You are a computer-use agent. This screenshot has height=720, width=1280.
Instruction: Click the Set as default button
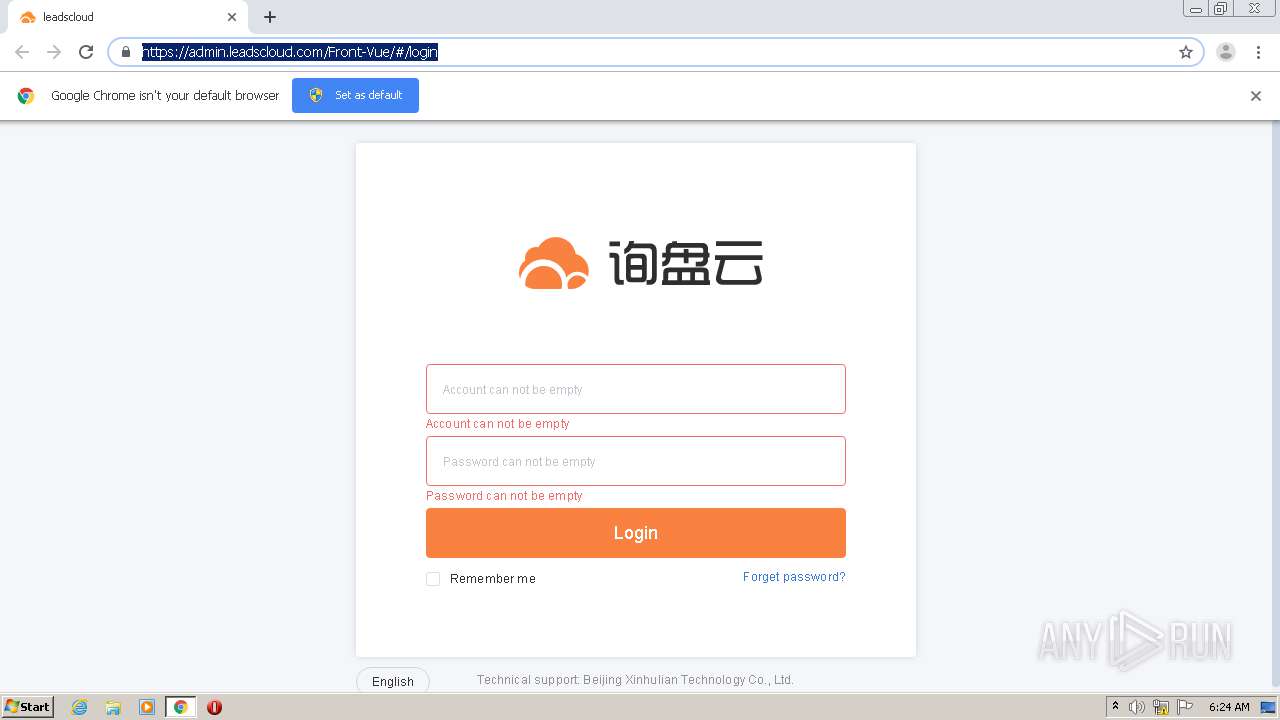pyautogui.click(x=355, y=95)
